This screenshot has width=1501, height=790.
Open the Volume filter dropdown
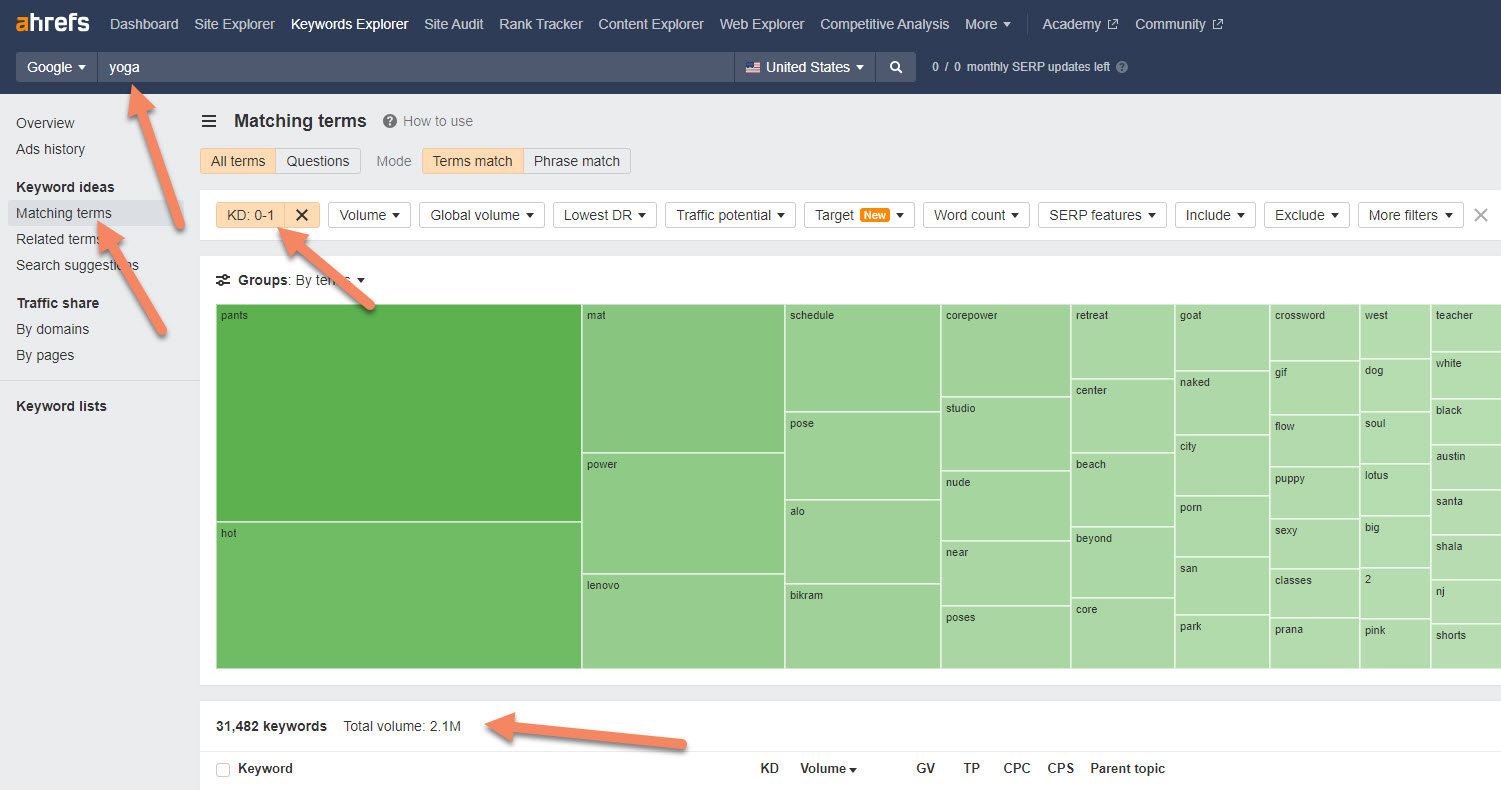click(x=369, y=215)
